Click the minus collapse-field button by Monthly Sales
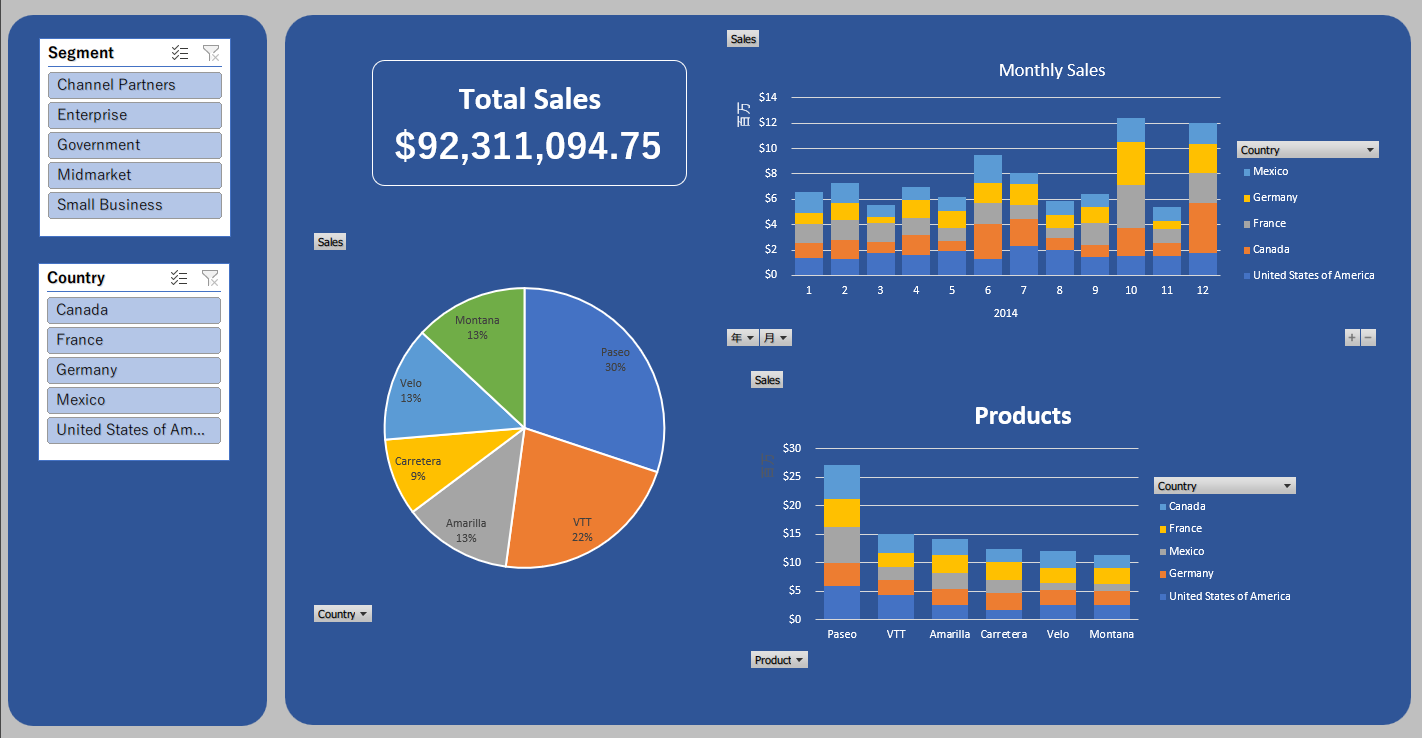 [x=1368, y=338]
